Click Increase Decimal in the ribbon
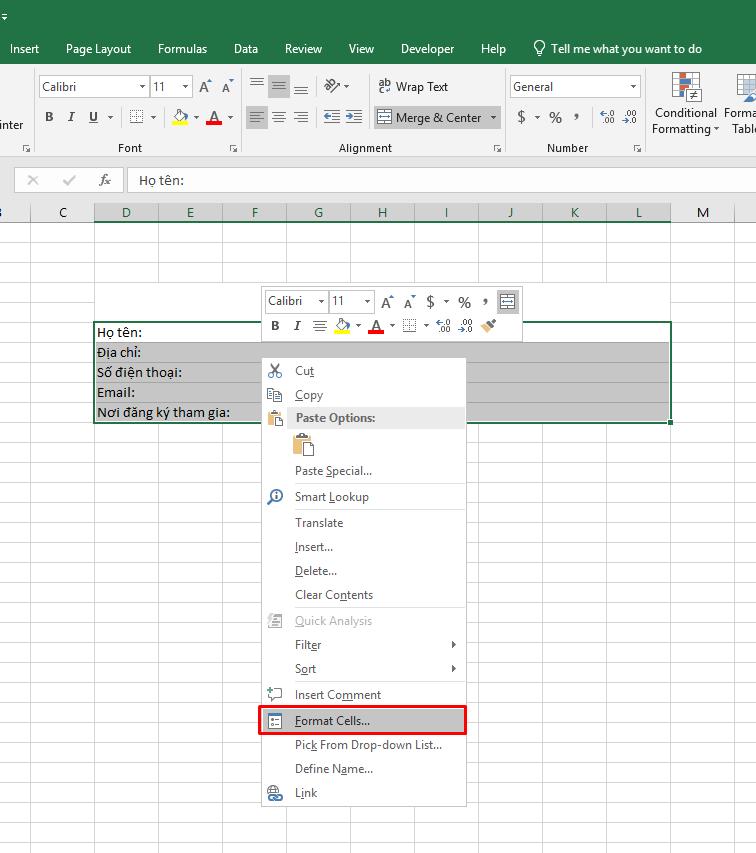The image size is (756, 853). click(x=607, y=117)
